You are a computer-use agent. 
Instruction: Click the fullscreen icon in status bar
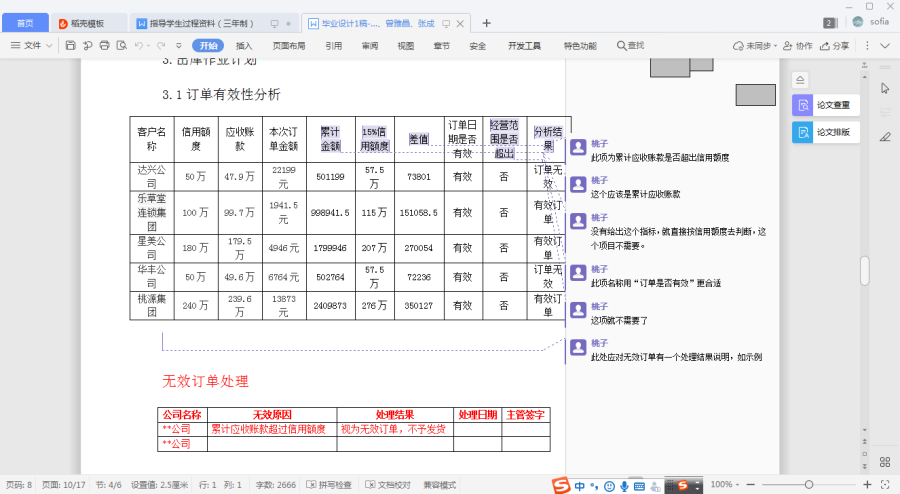pos(885,485)
